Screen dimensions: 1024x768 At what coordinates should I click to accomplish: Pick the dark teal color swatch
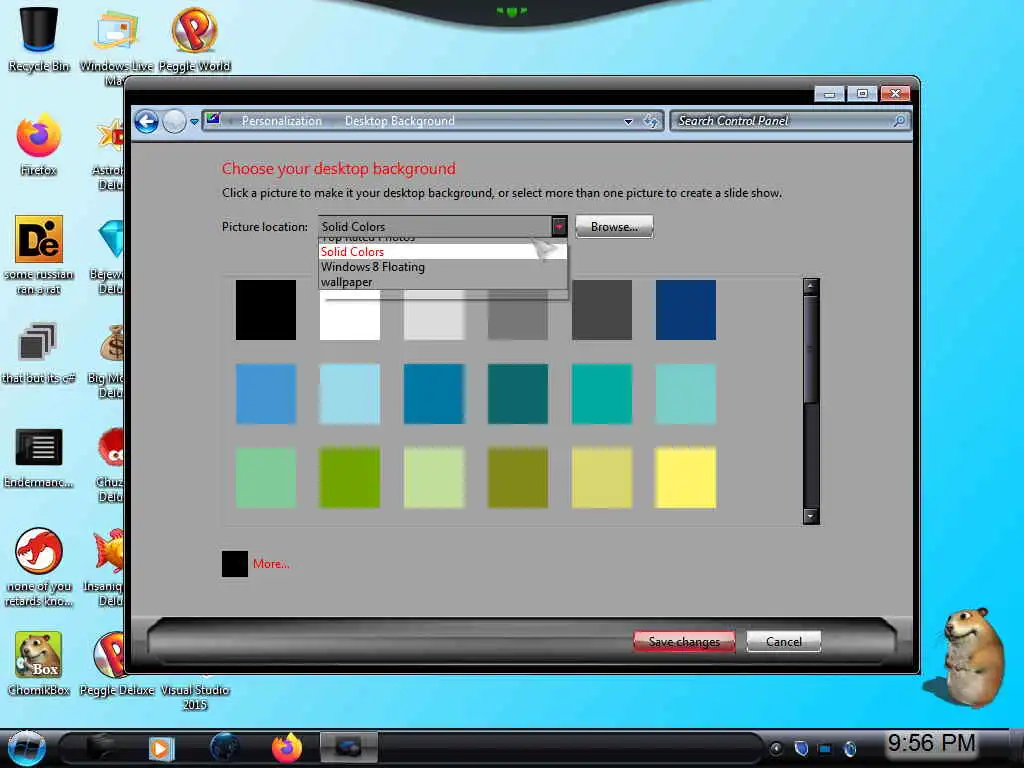tap(518, 394)
